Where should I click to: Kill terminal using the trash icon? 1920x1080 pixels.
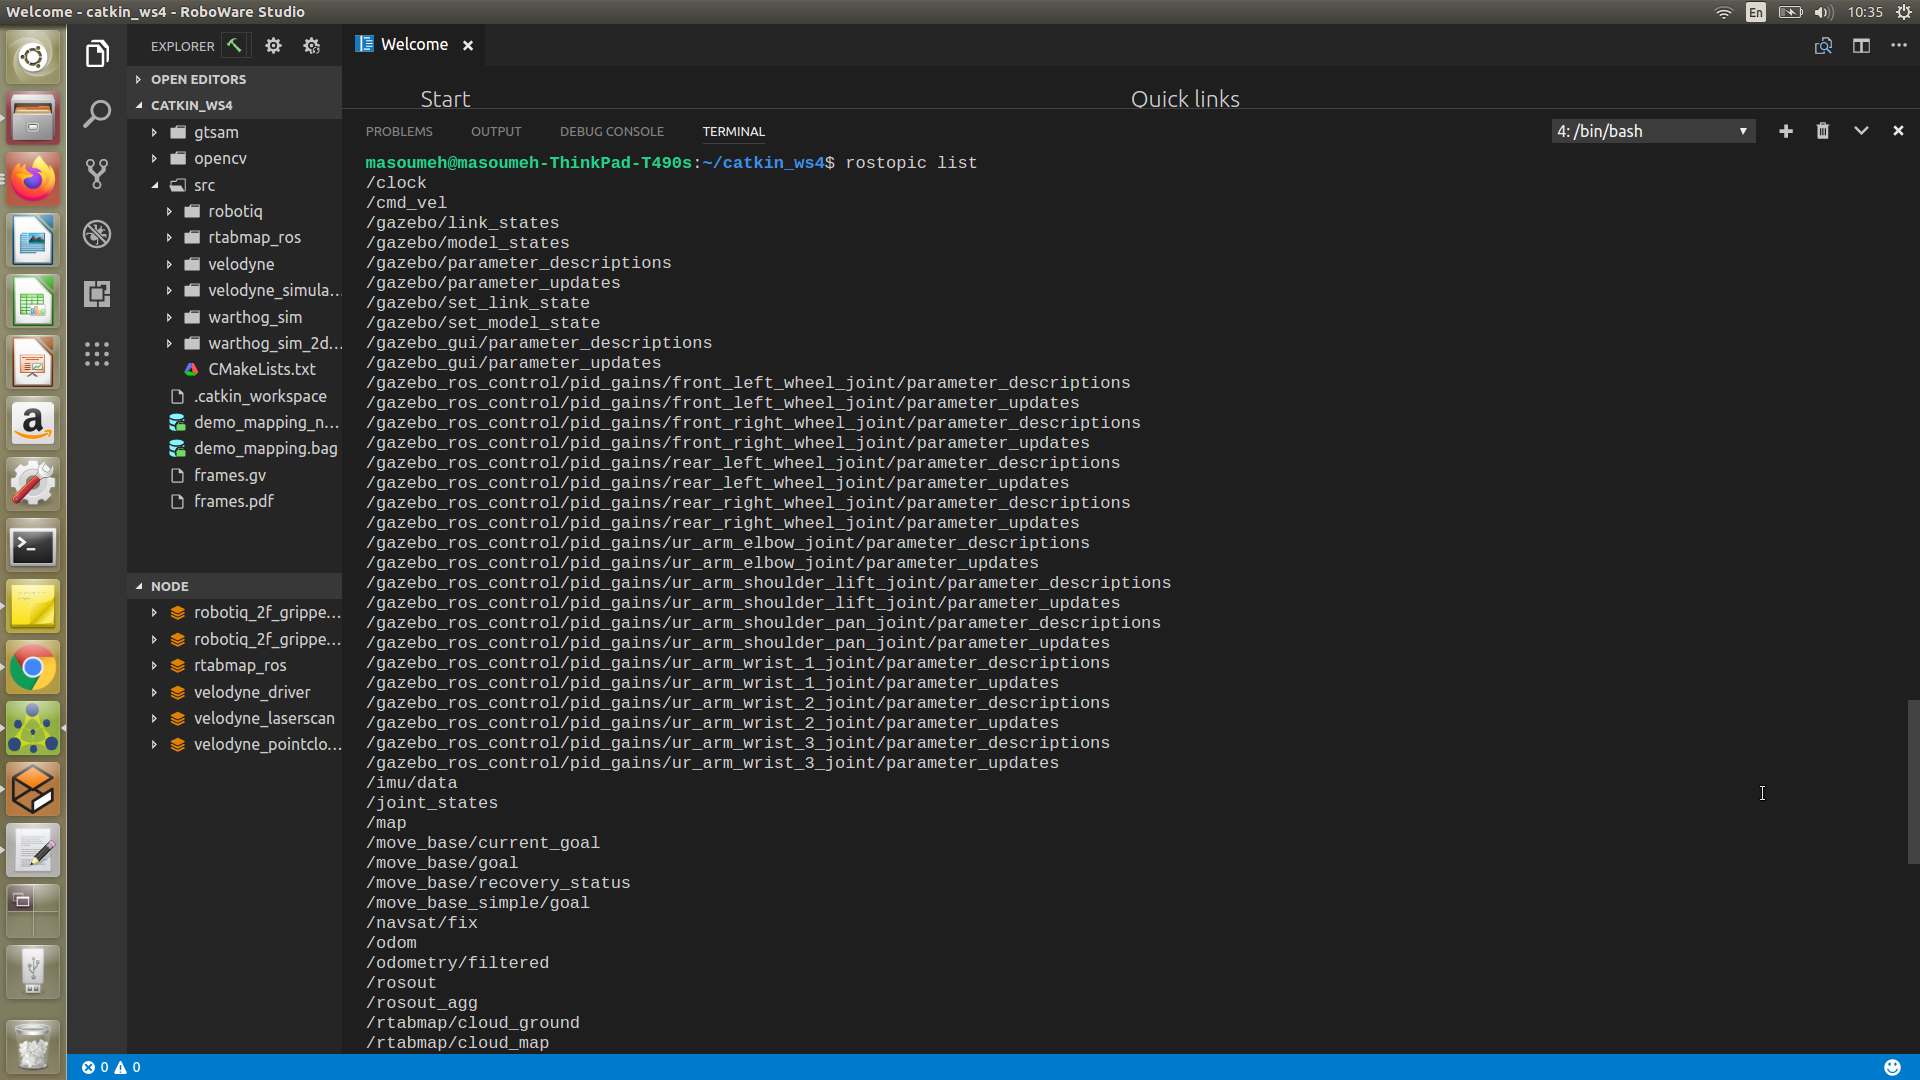point(1823,131)
